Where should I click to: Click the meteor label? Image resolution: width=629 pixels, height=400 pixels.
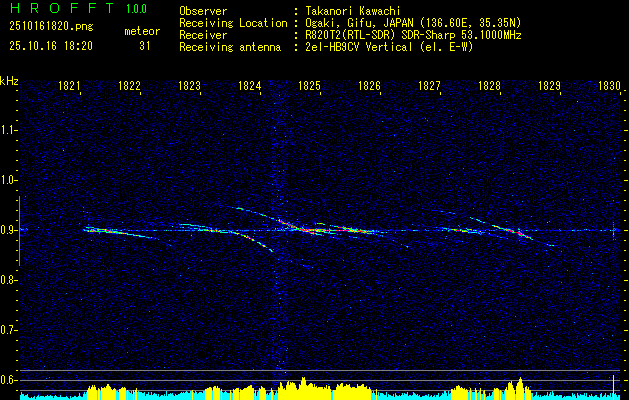142,31
